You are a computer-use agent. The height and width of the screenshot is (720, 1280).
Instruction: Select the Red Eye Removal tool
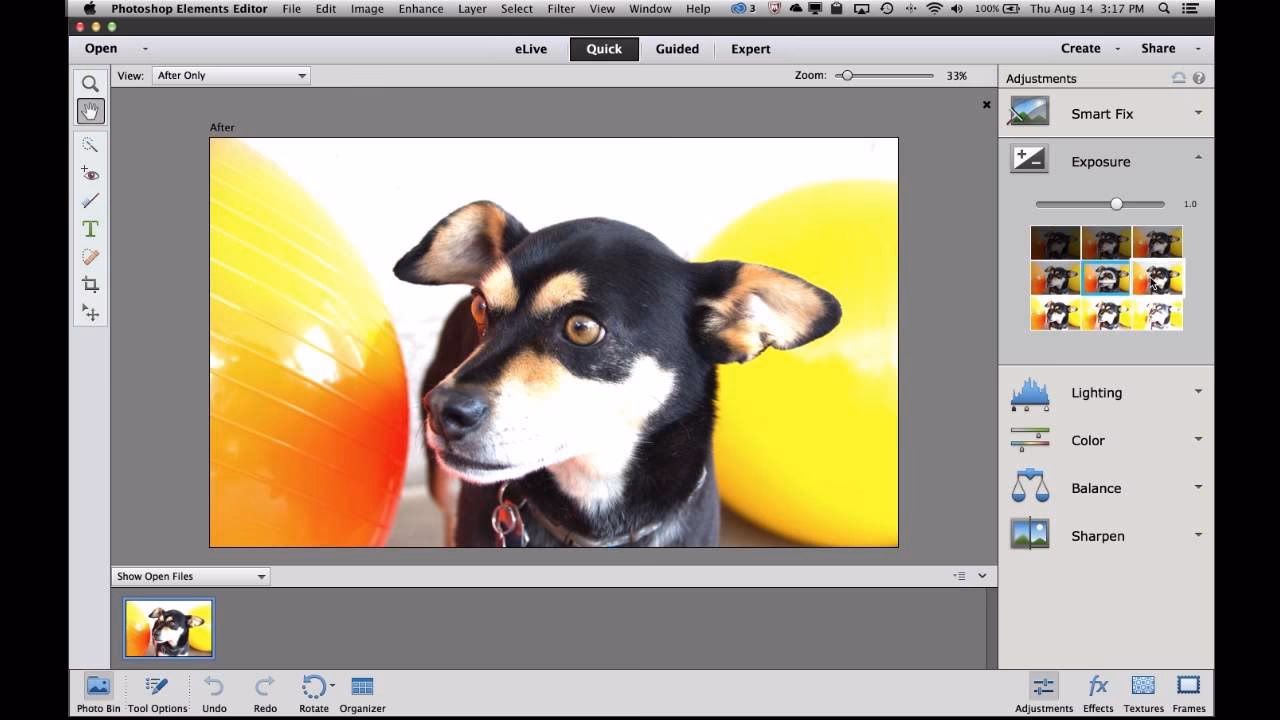[x=90, y=173]
